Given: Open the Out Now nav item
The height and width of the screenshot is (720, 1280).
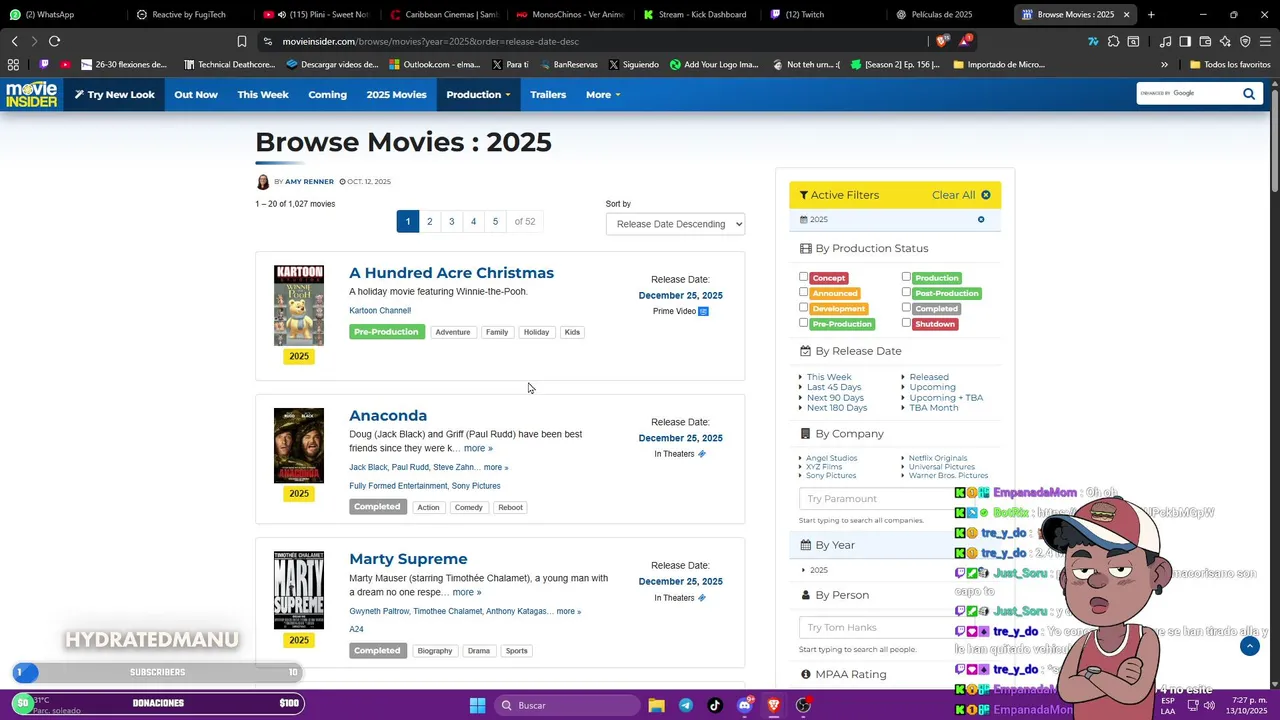Looking at the screenshot, I should 196,94.
